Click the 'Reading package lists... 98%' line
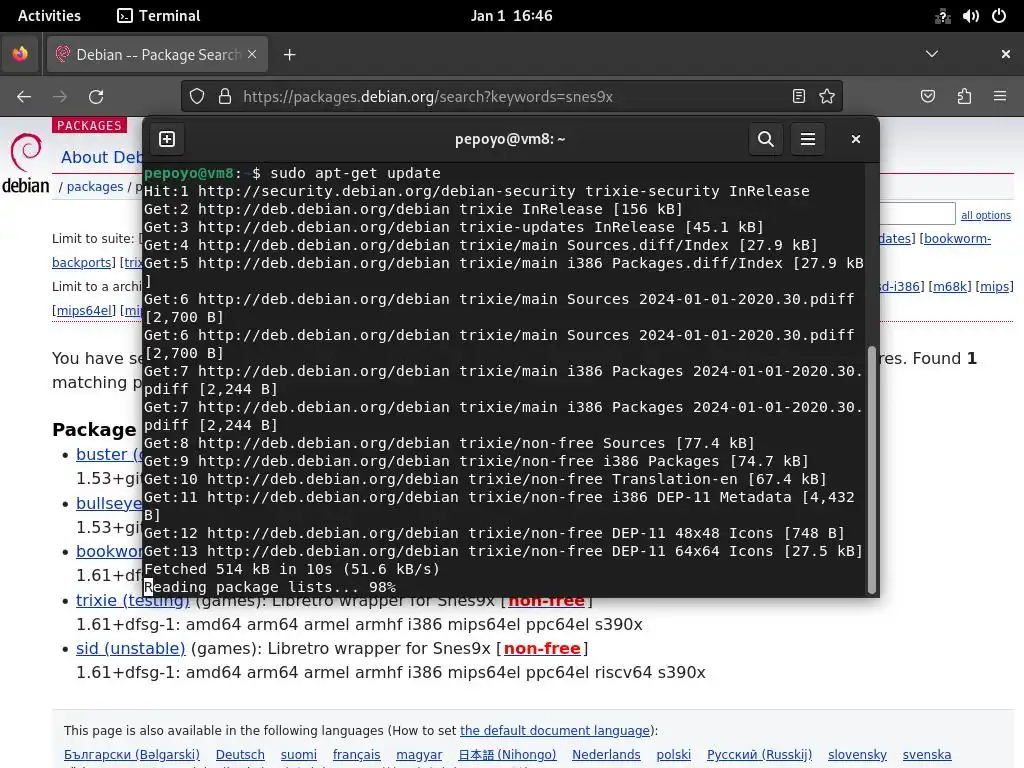Viewport: 1024px width, 768px height. point(270,587)
